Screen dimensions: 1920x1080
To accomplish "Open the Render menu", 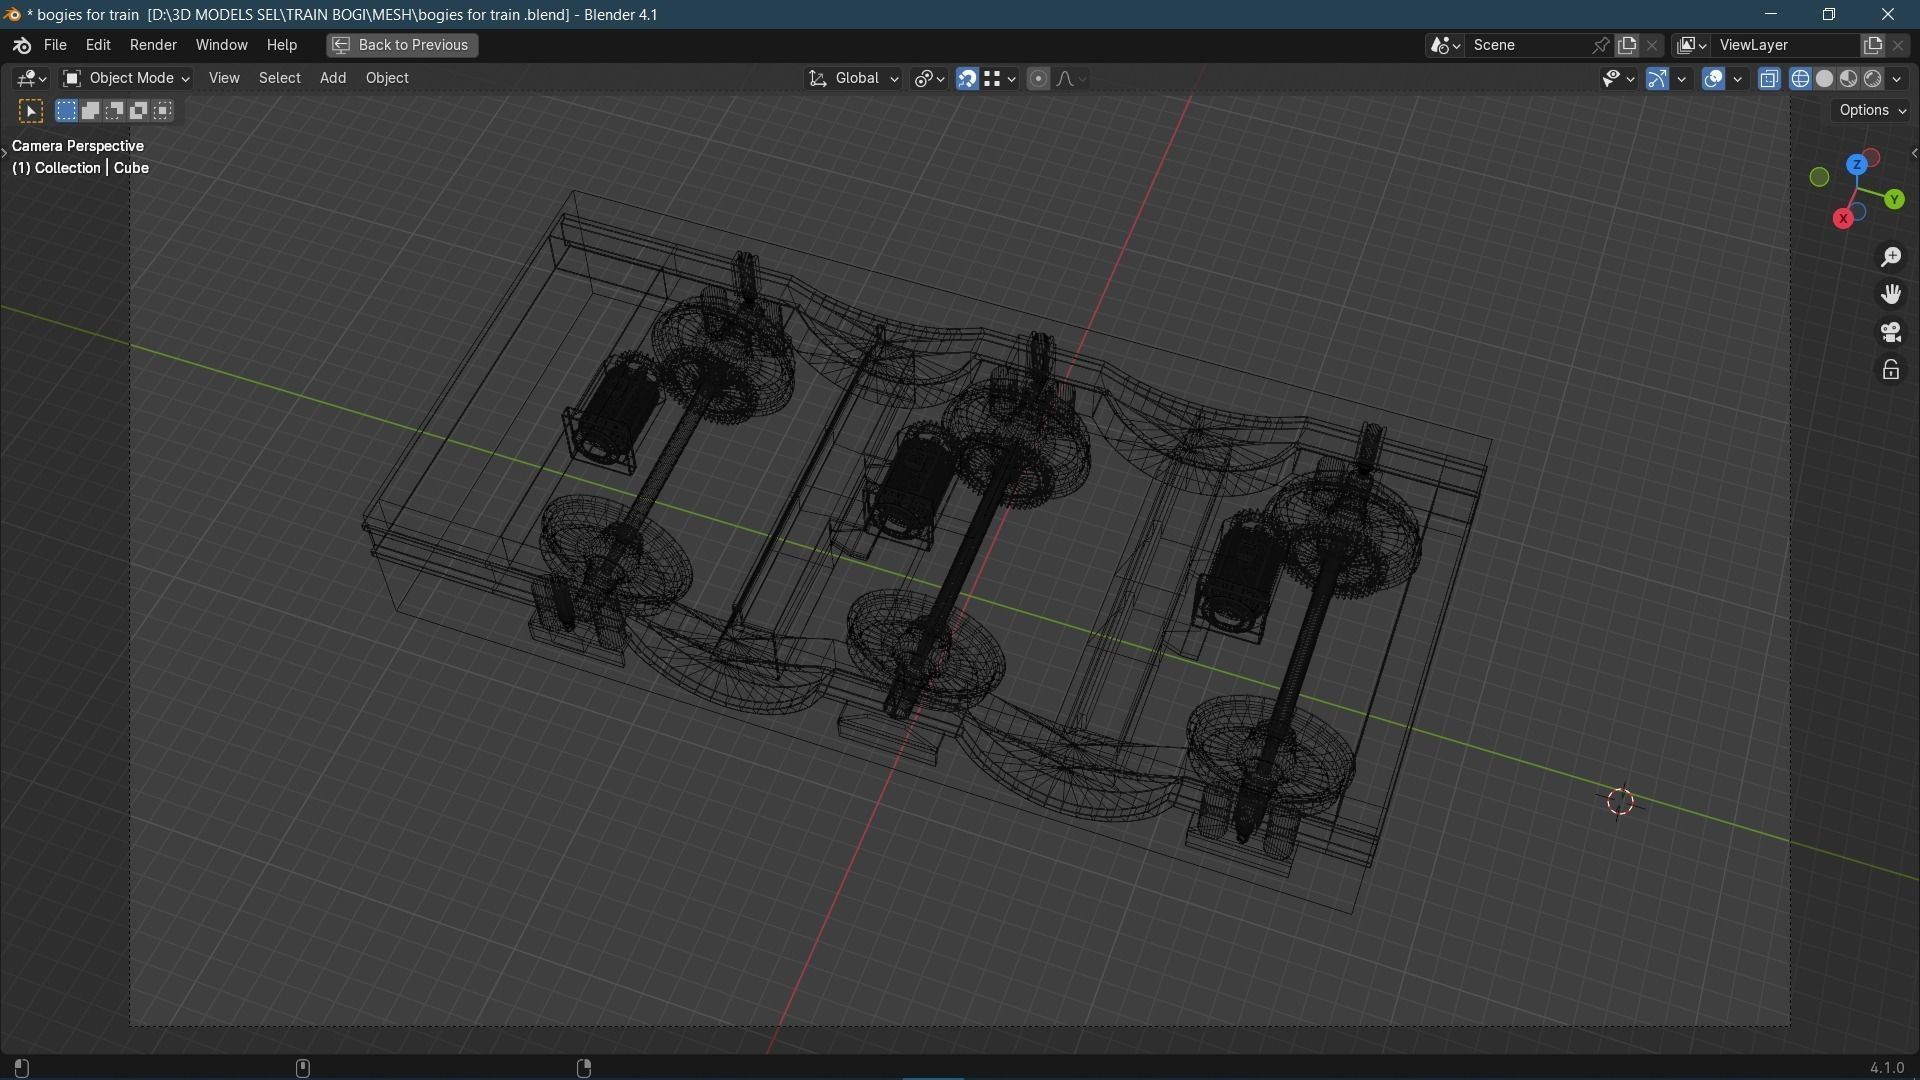I will click(x=153, y=45).
